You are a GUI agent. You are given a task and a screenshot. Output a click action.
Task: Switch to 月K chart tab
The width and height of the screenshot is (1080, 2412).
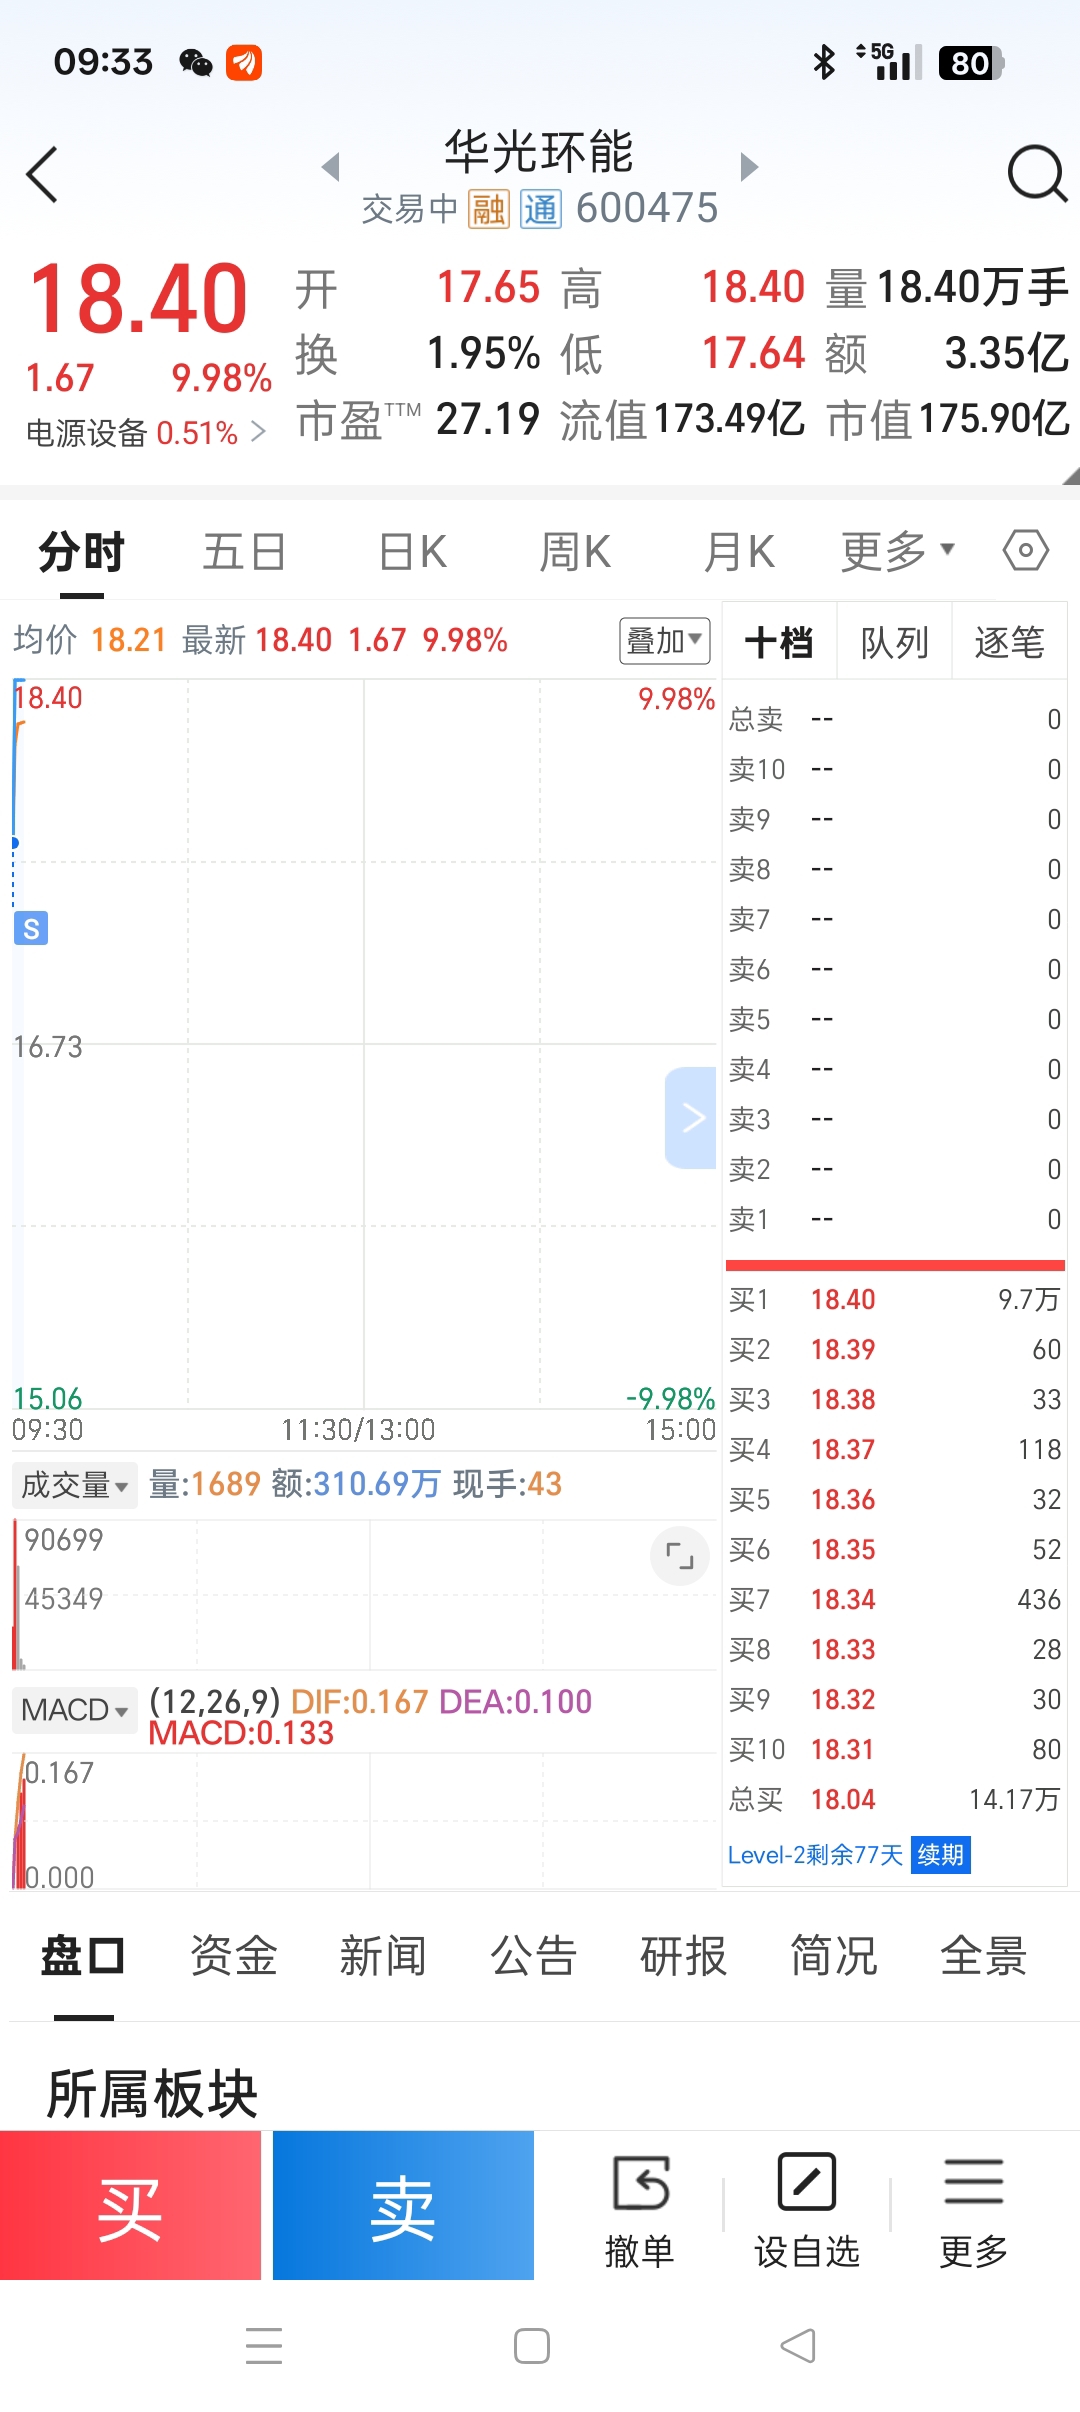click(x=739, y=551)
